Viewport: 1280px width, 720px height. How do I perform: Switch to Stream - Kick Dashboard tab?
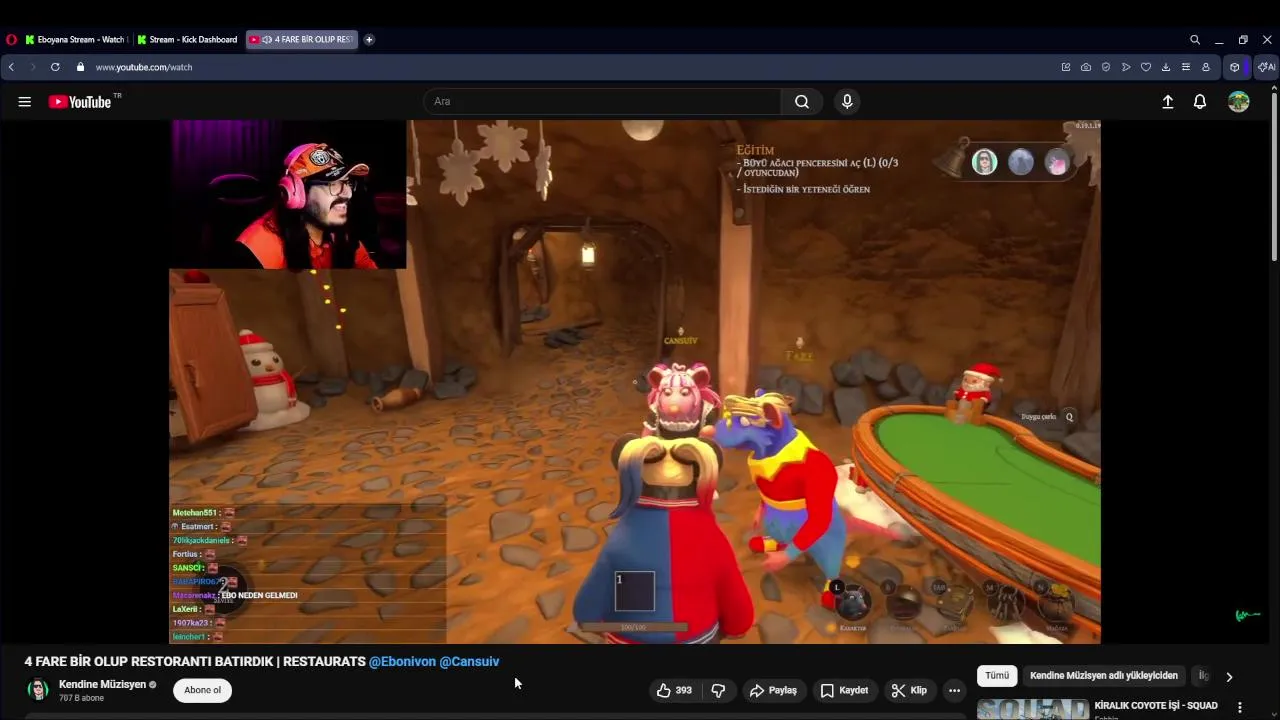point(188,40)
